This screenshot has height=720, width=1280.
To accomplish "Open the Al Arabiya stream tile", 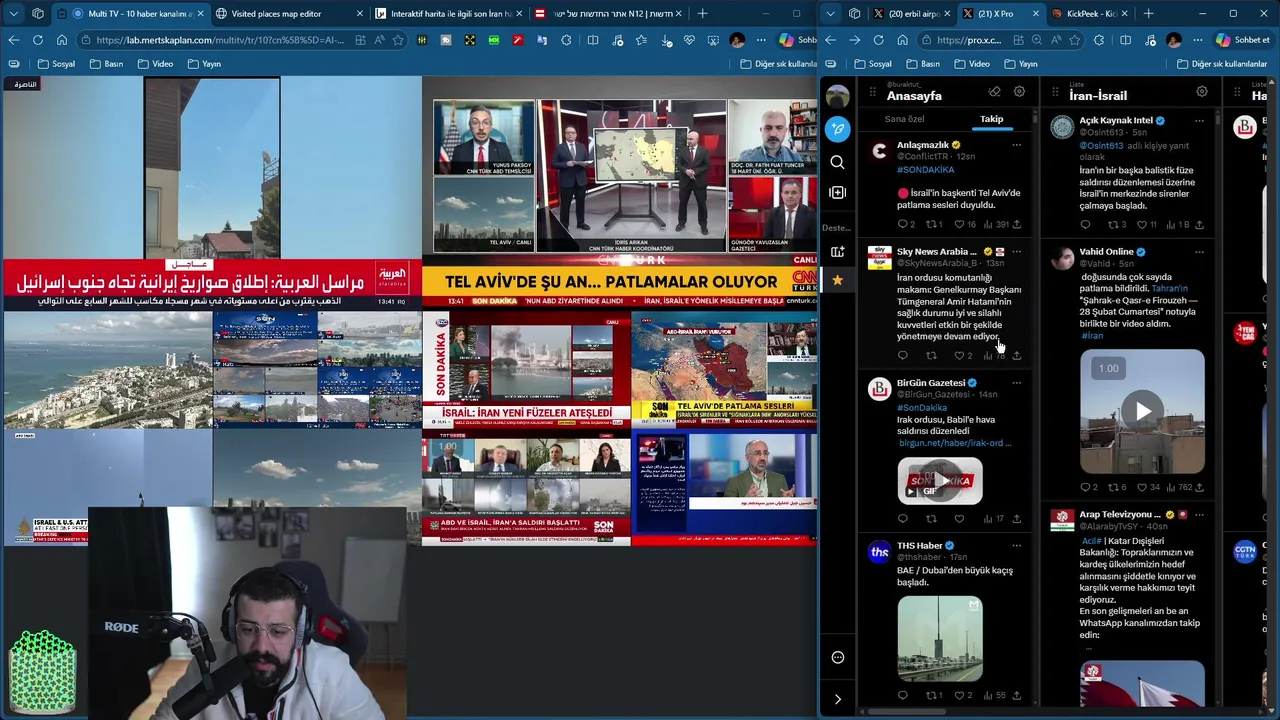I will [x=211, y=193].
